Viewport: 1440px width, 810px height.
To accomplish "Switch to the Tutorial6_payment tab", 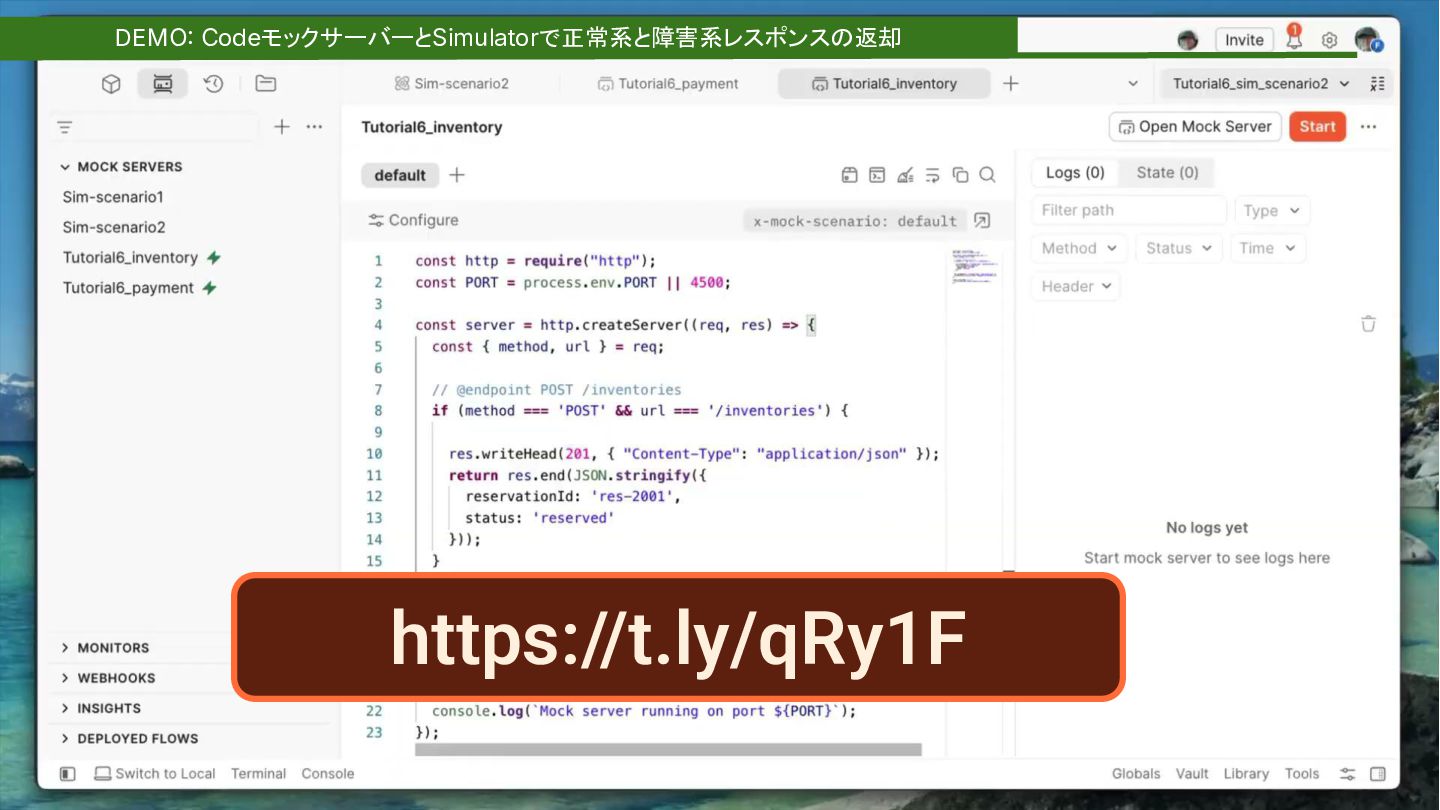I will click(668, 84).
